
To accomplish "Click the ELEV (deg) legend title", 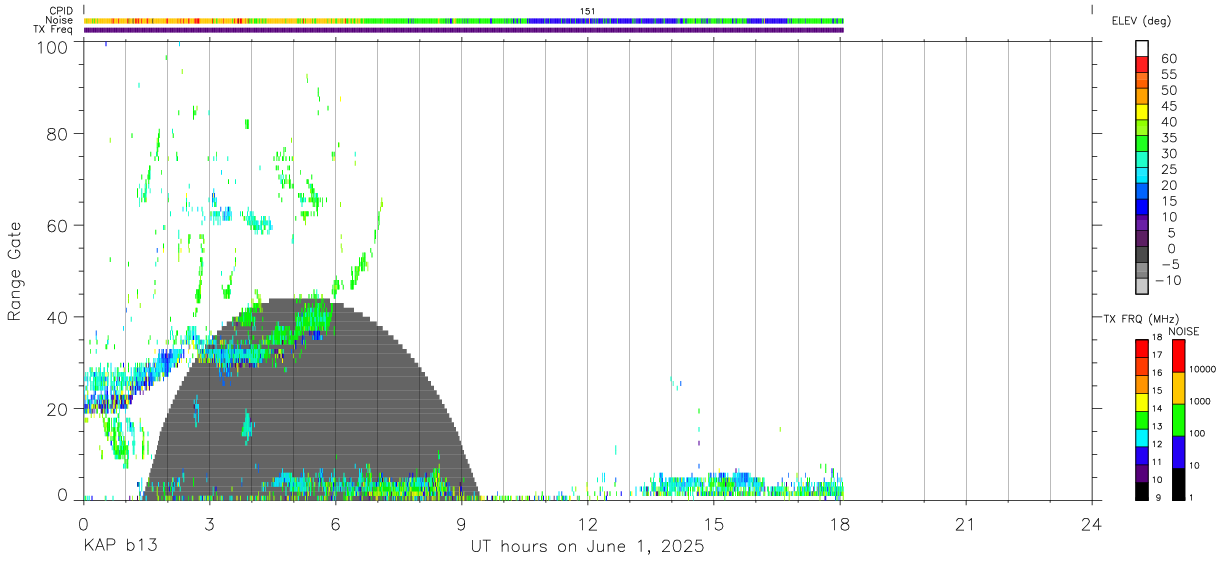I will (x=1140, y=21).
